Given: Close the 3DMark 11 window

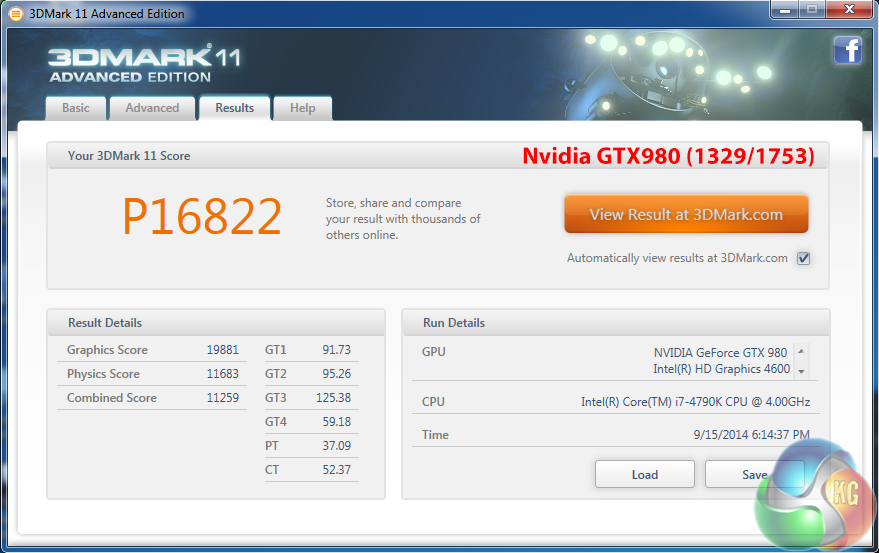Looking at the screenshot, I should (849, 10).
